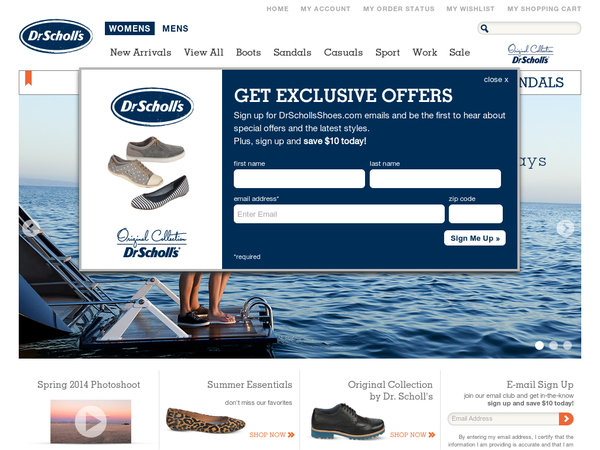This screenshot has height=450, width=600.
Task: Switch to the MENS tab
Action: click(x=175, y=29)
